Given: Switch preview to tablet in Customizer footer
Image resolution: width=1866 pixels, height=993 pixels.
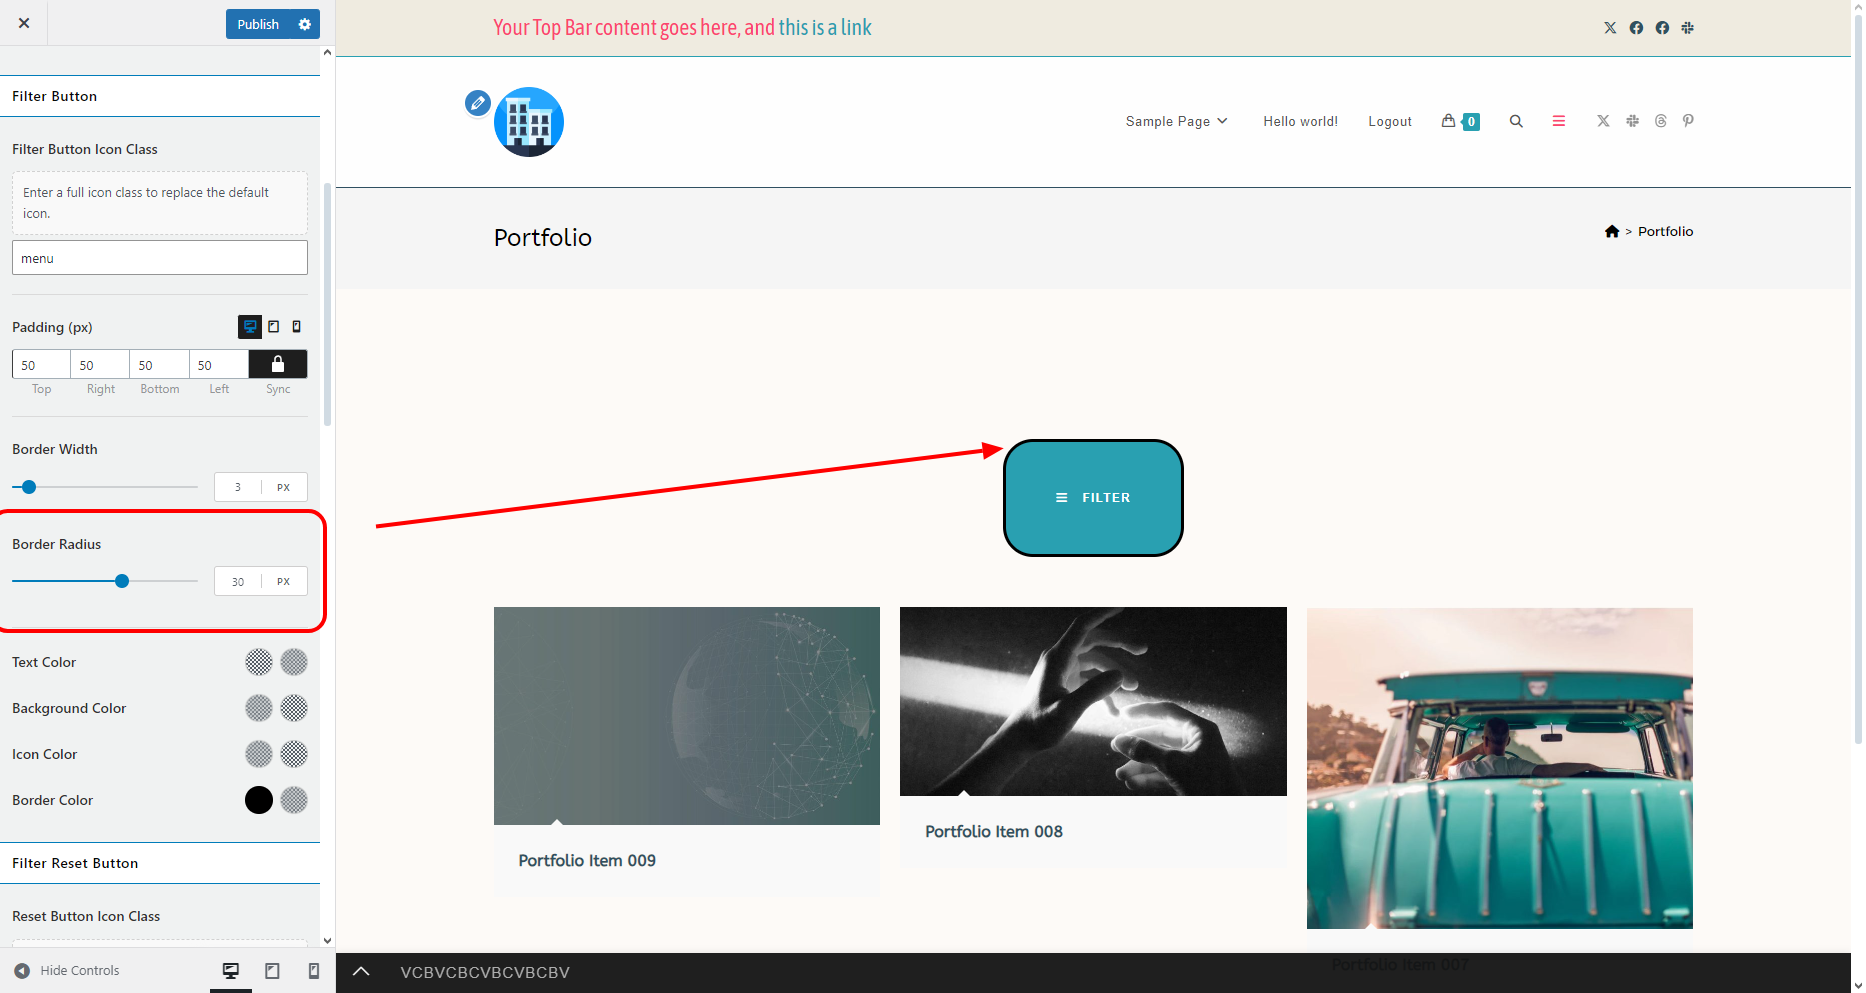Looking at the screenshot, I should 272,971.
